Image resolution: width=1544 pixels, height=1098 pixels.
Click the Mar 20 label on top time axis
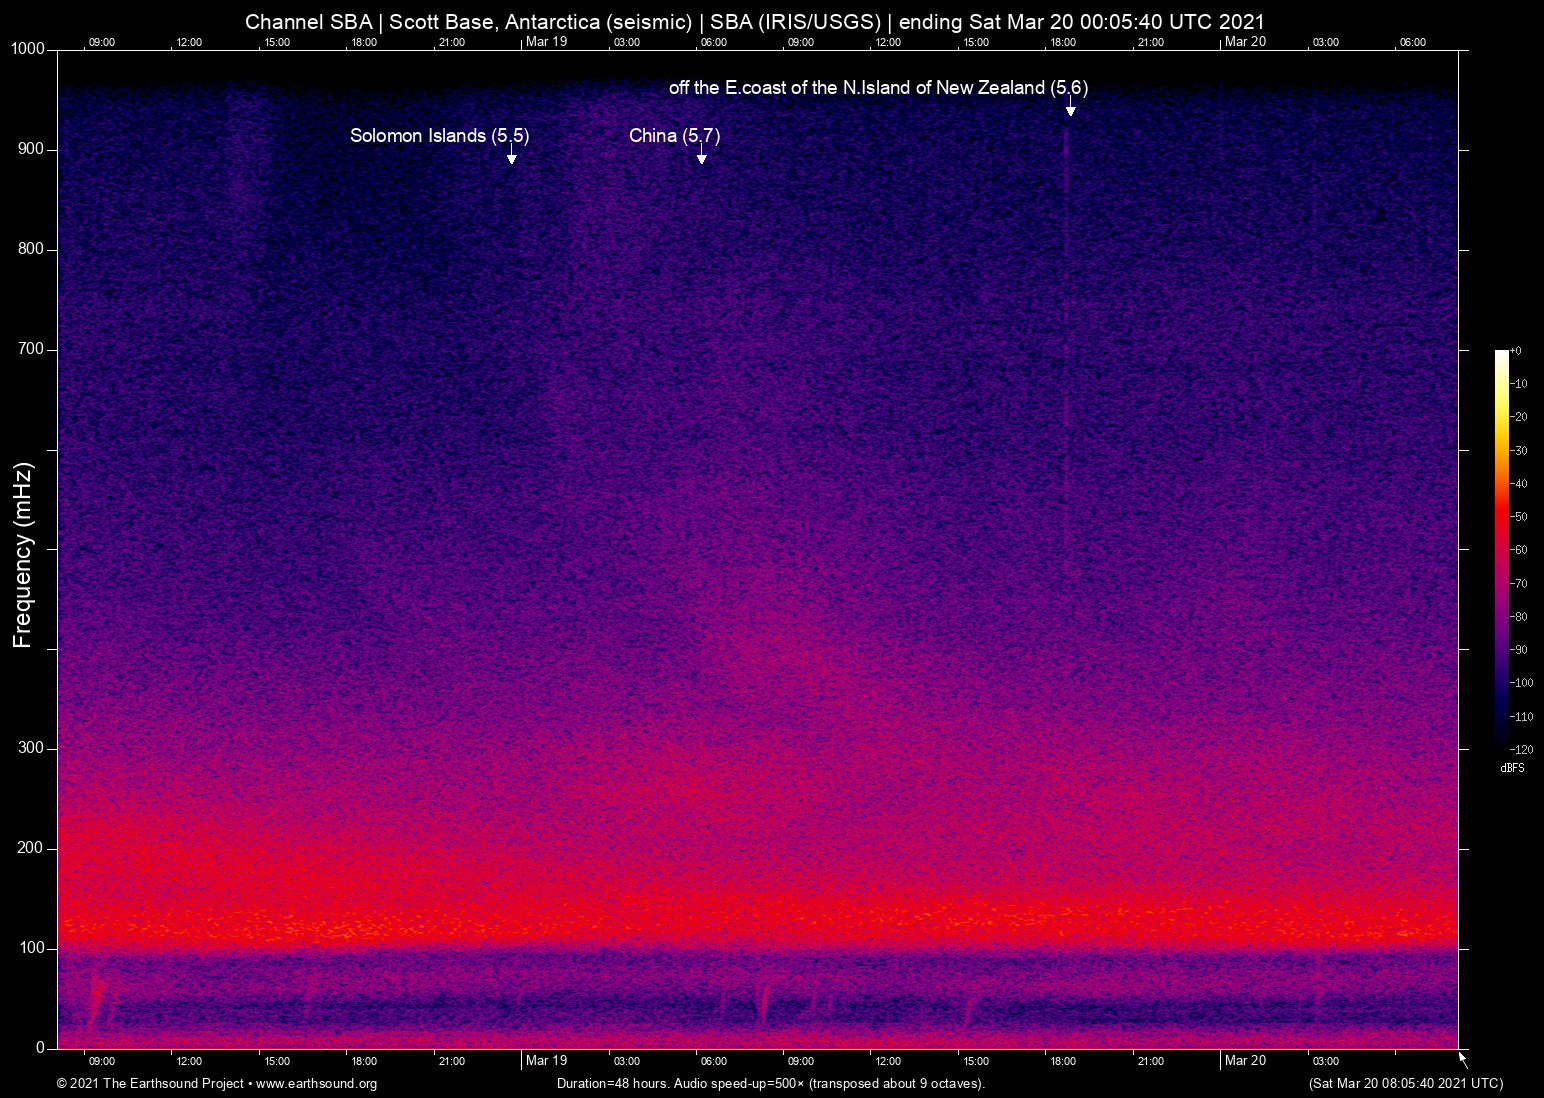click(x=1245, y=41)
